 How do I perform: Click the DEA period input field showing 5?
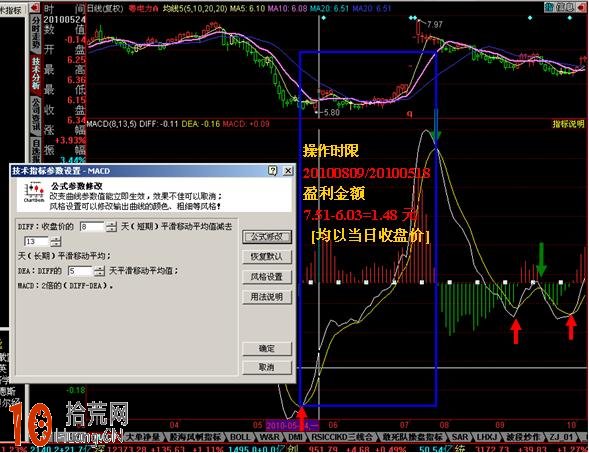80,271
